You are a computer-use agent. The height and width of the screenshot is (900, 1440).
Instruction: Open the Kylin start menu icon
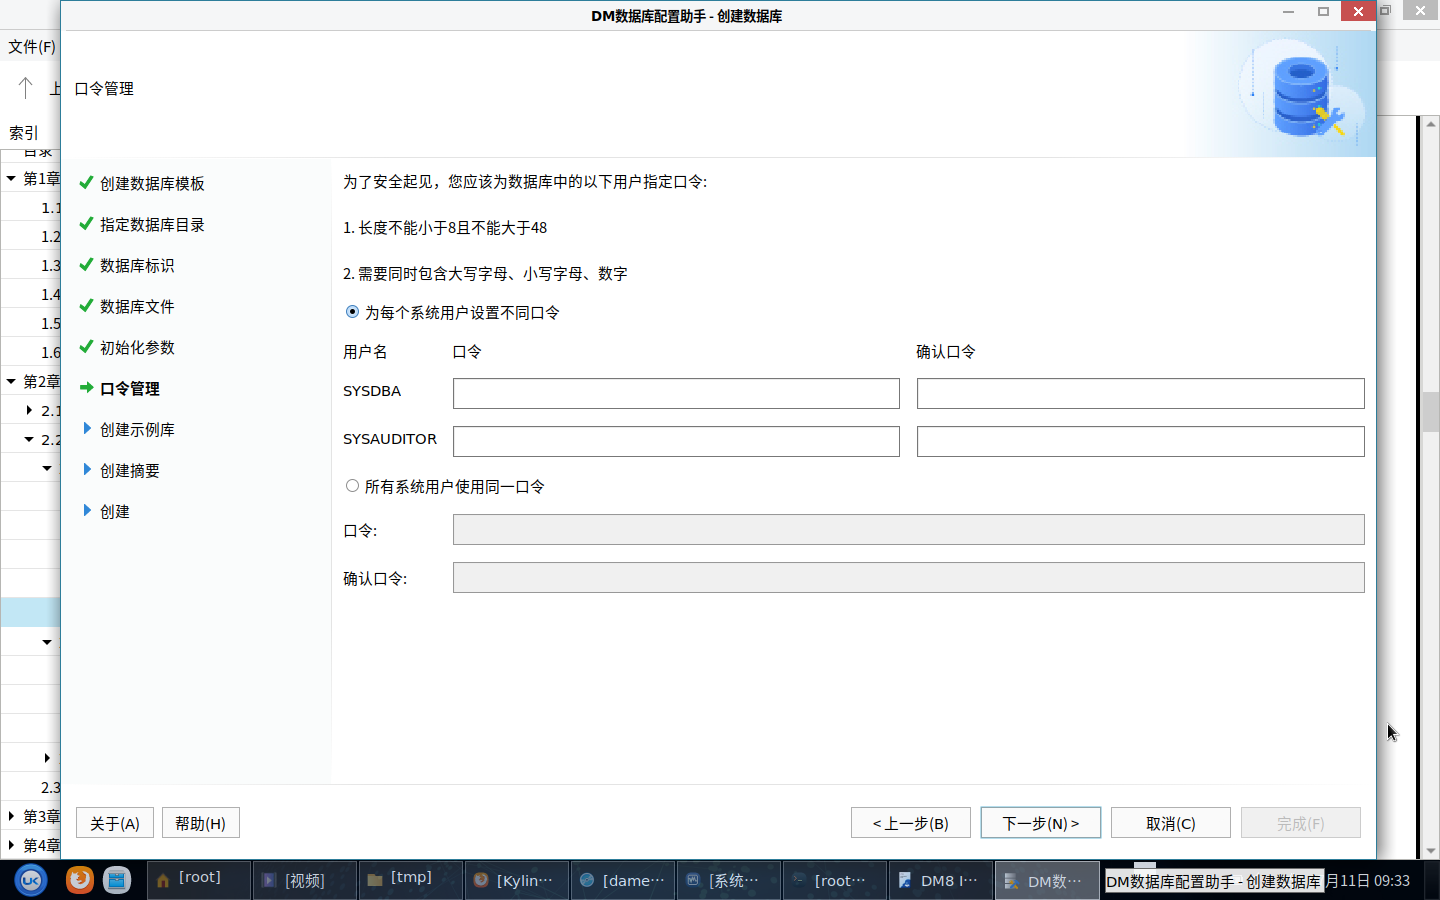click(x=31, y=880)
